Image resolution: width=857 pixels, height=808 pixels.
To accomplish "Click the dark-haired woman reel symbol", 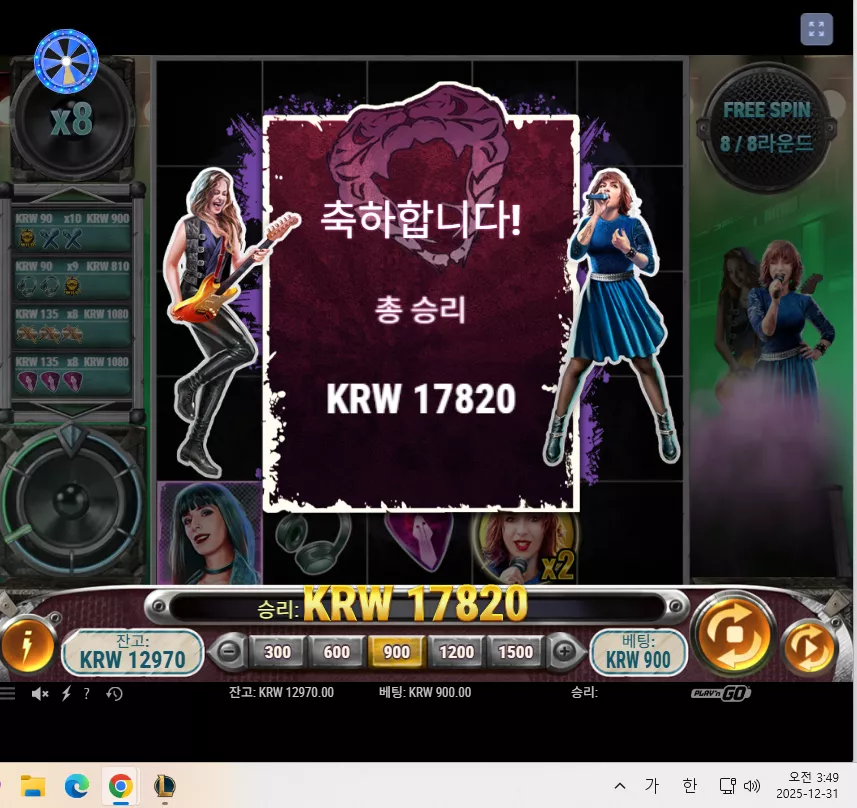I will pos(210,533).
